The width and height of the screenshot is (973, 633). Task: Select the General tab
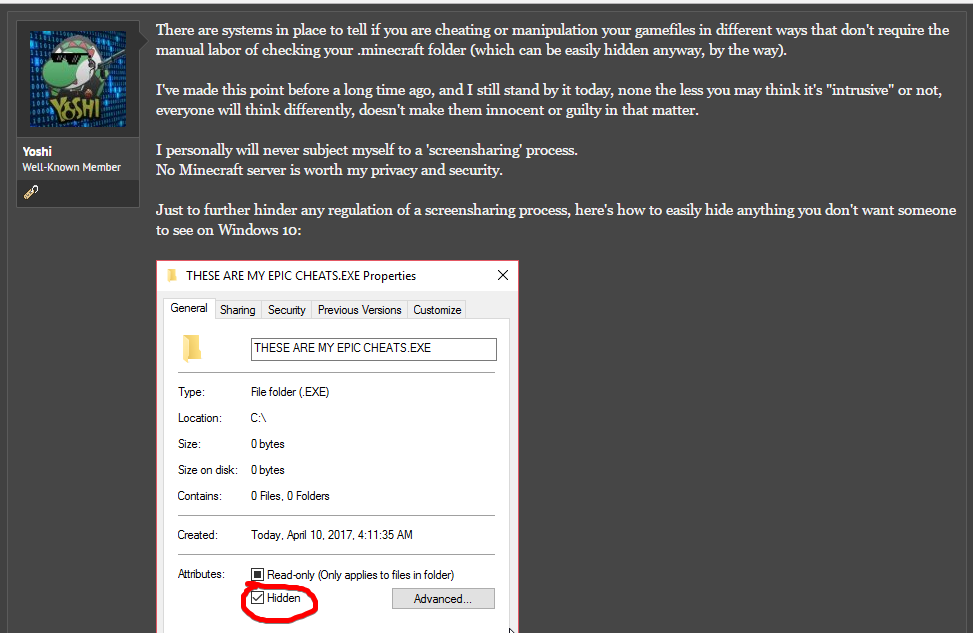click(x=189, y=309)
